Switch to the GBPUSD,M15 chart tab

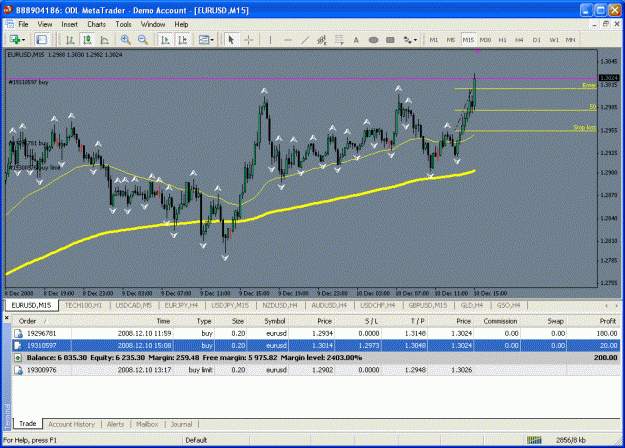pos(428,305)
